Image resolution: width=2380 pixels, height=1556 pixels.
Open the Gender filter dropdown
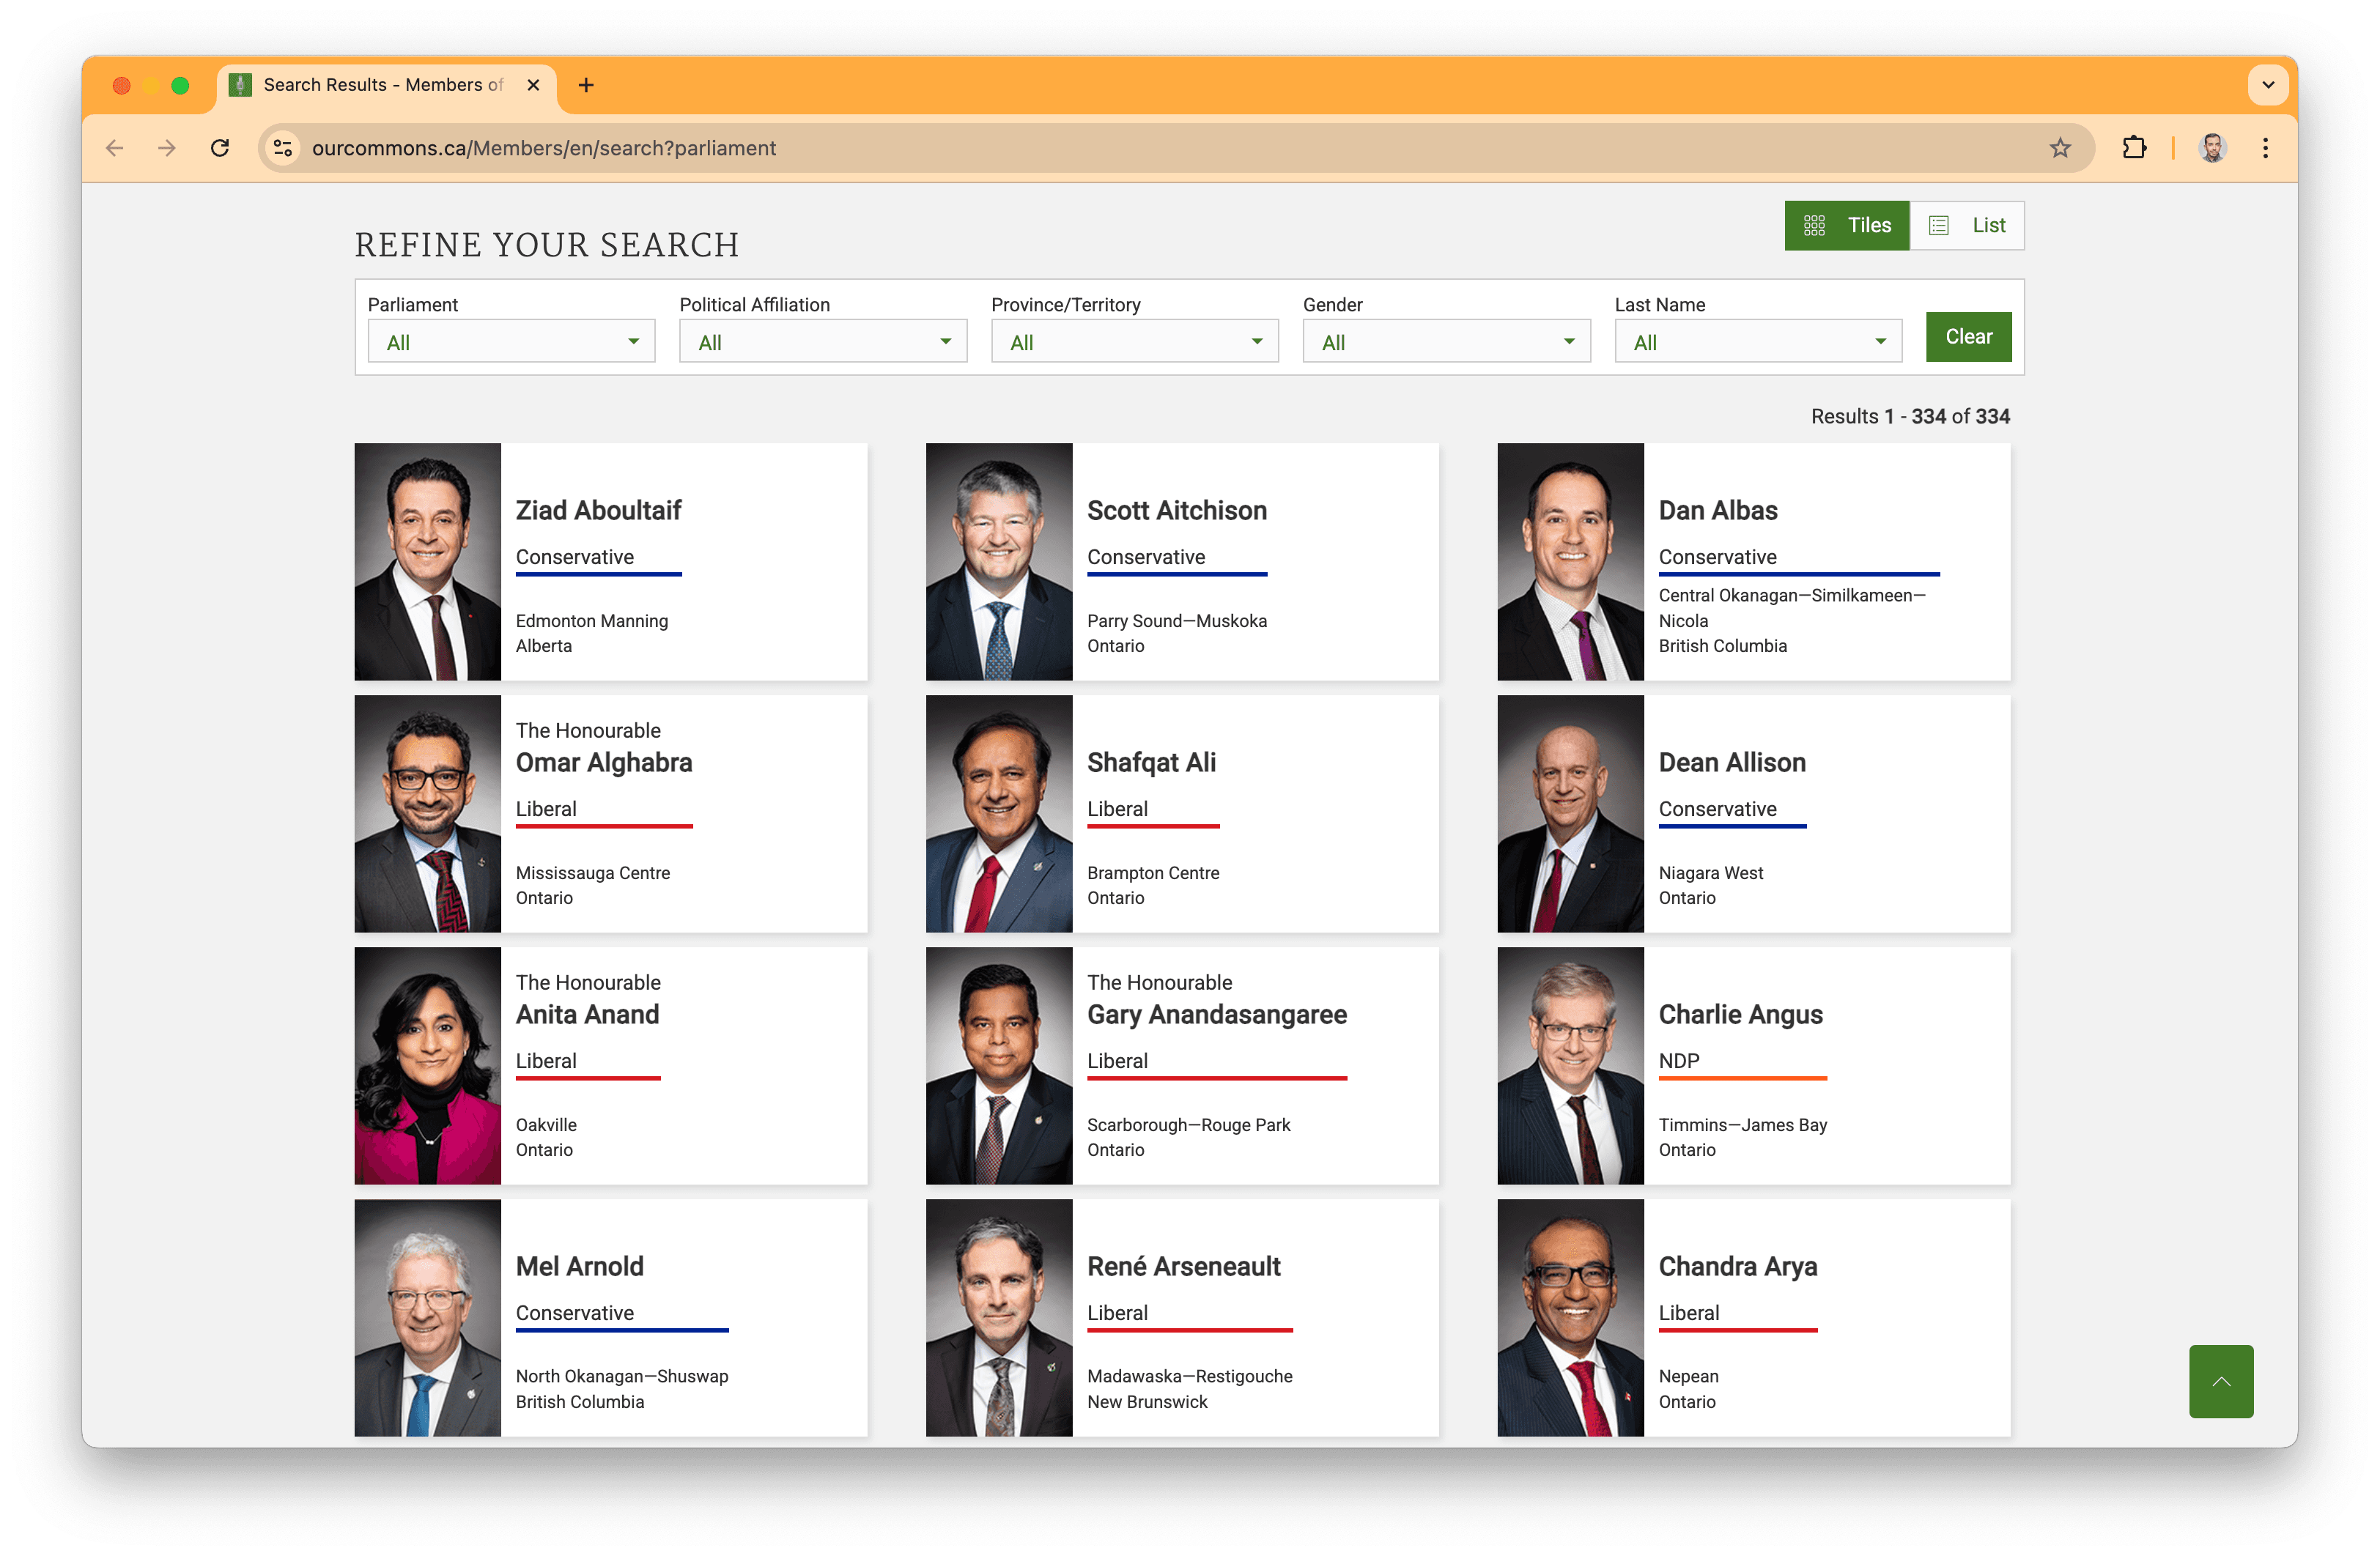tap(1446, 342)
